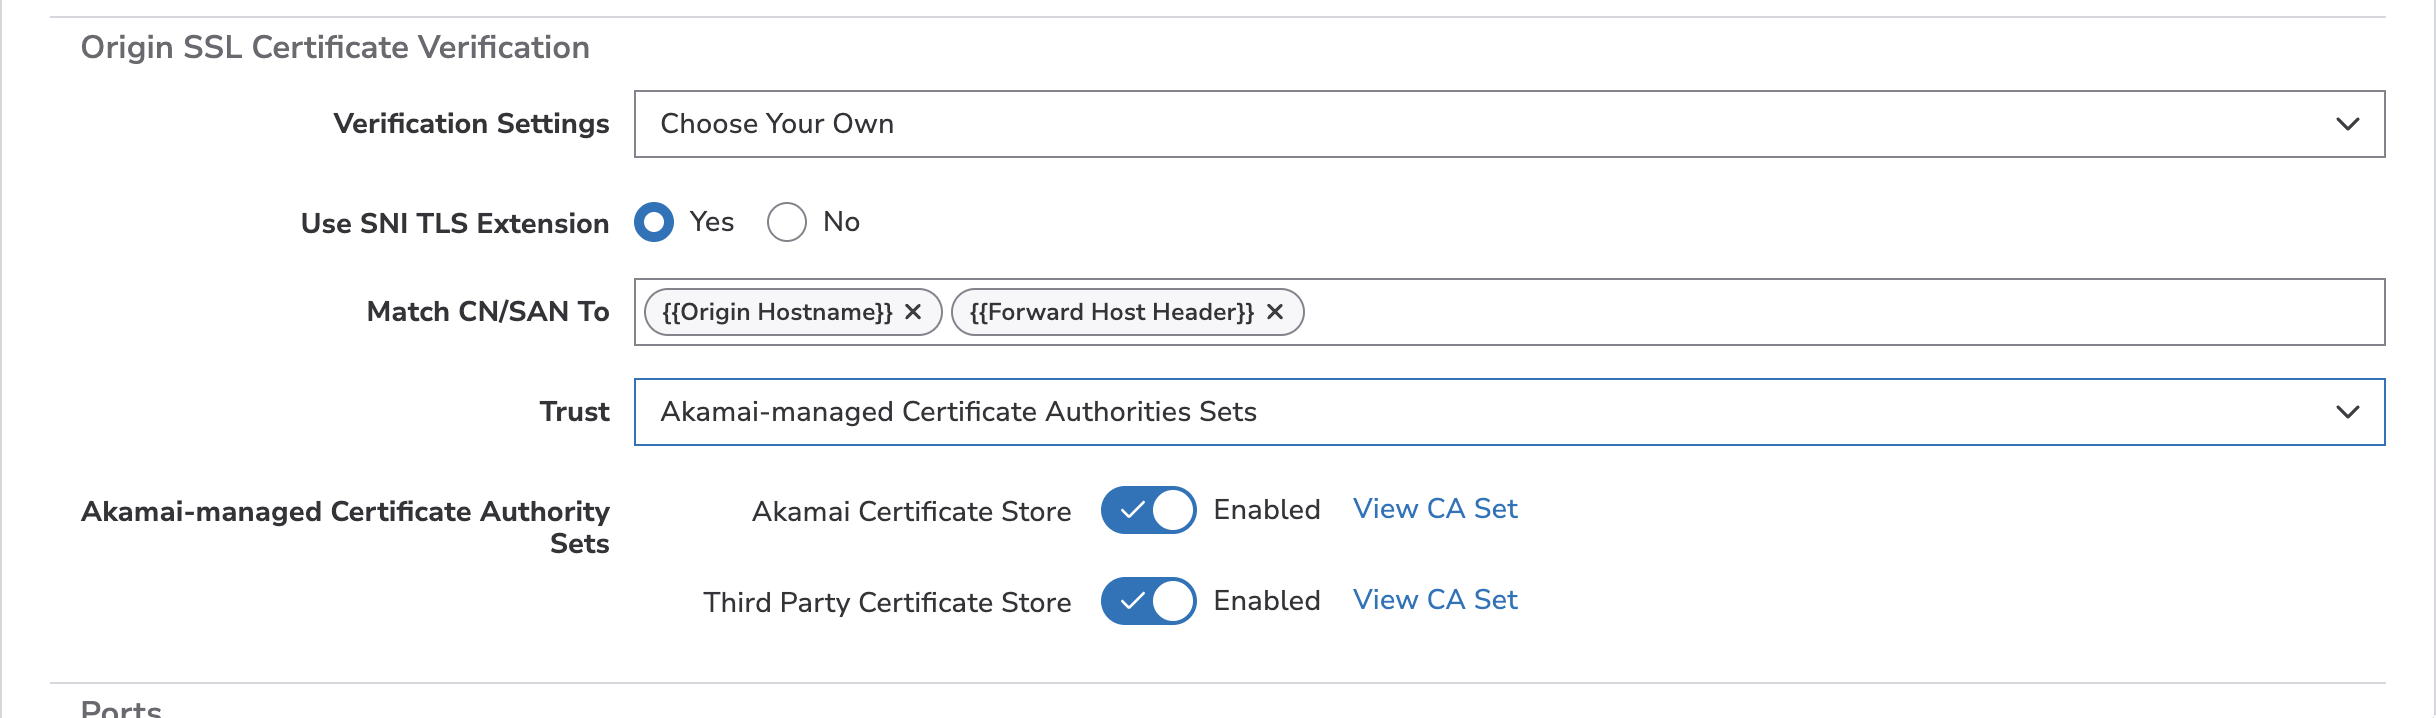
Task: Click the {{Forward Host Header}} tag text
Action: coord(1112,312)
